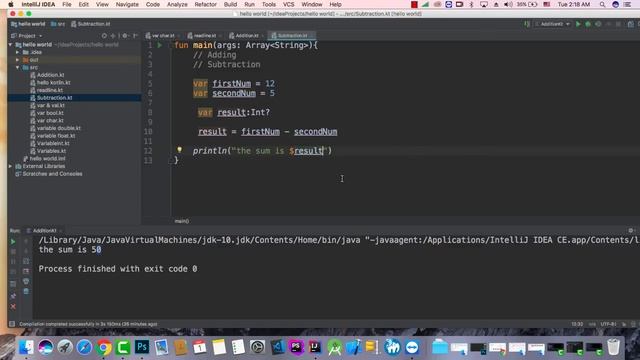Image resolution: width=640 pixels, height=360 pixels.
Task: Open Safari from the Dock
Action: tap(84, 347)
